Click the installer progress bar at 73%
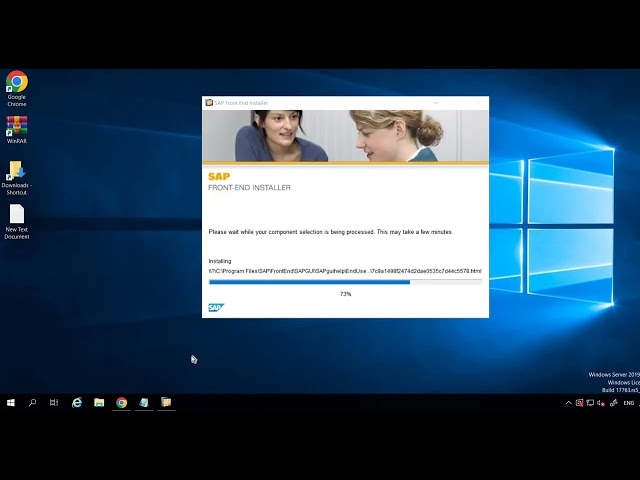The width and height of the screenshot is (640, 480). tap(345, 282)
